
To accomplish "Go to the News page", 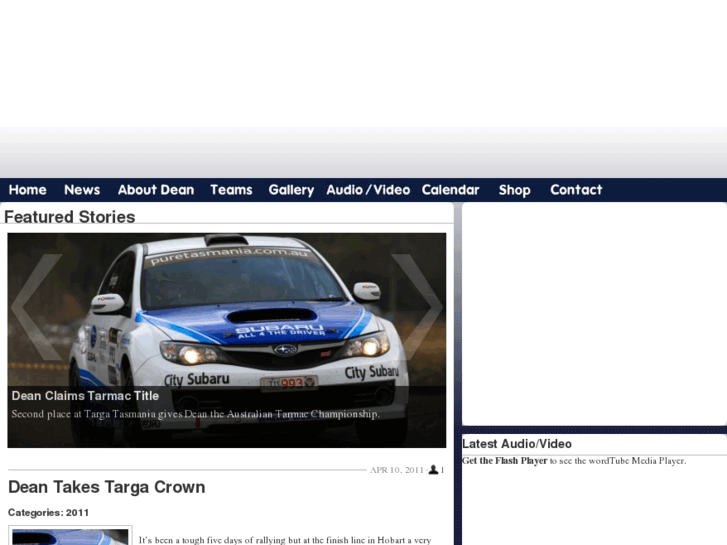I will point(82,190).
